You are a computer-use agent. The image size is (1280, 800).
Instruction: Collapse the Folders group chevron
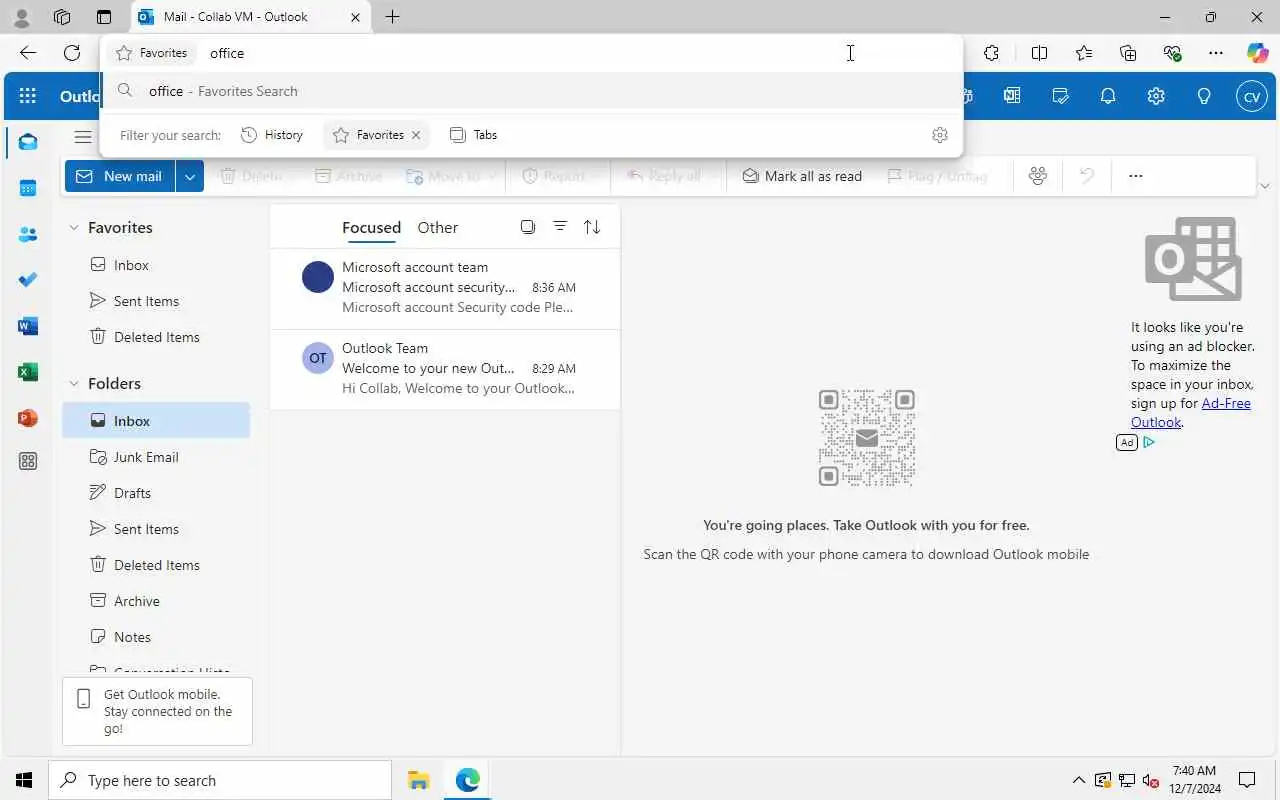pos(74,384)
